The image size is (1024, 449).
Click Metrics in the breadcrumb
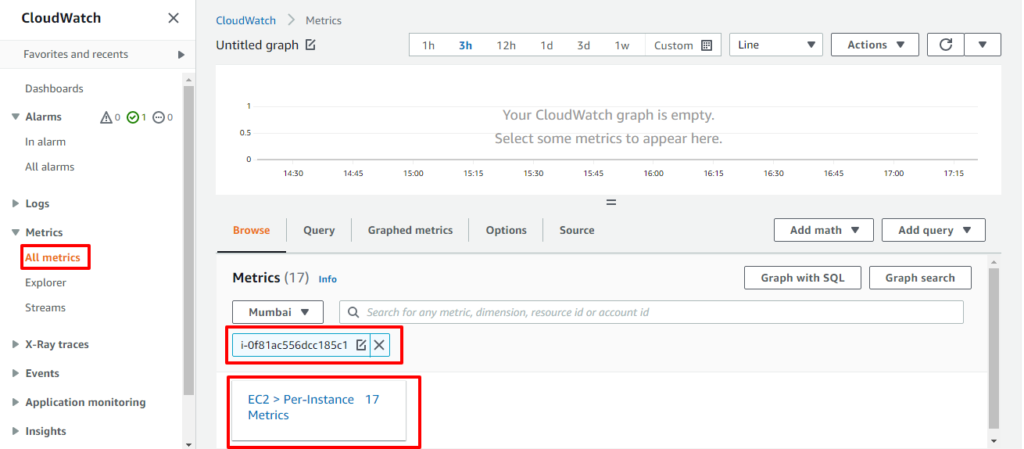pos(323,20)
